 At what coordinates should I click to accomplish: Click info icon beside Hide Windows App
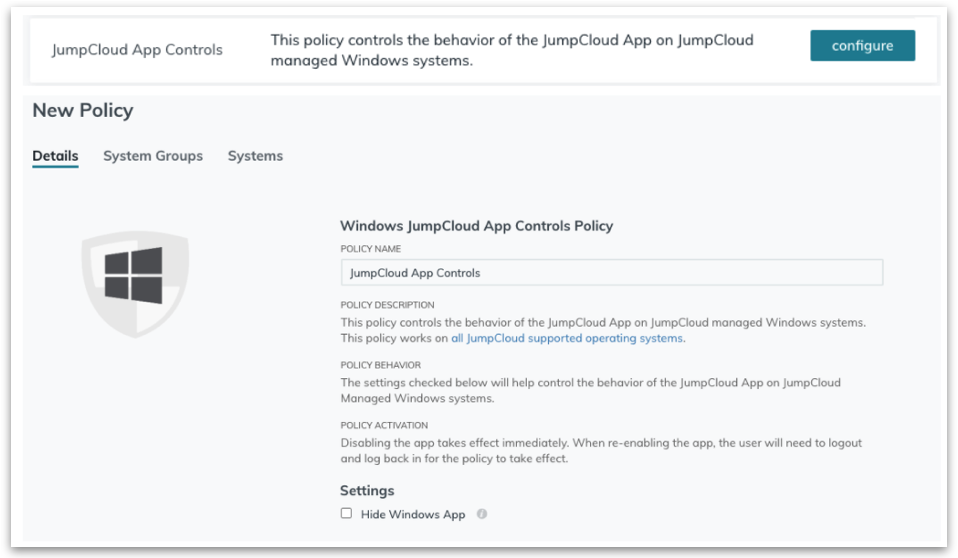[x=481, y=515]
